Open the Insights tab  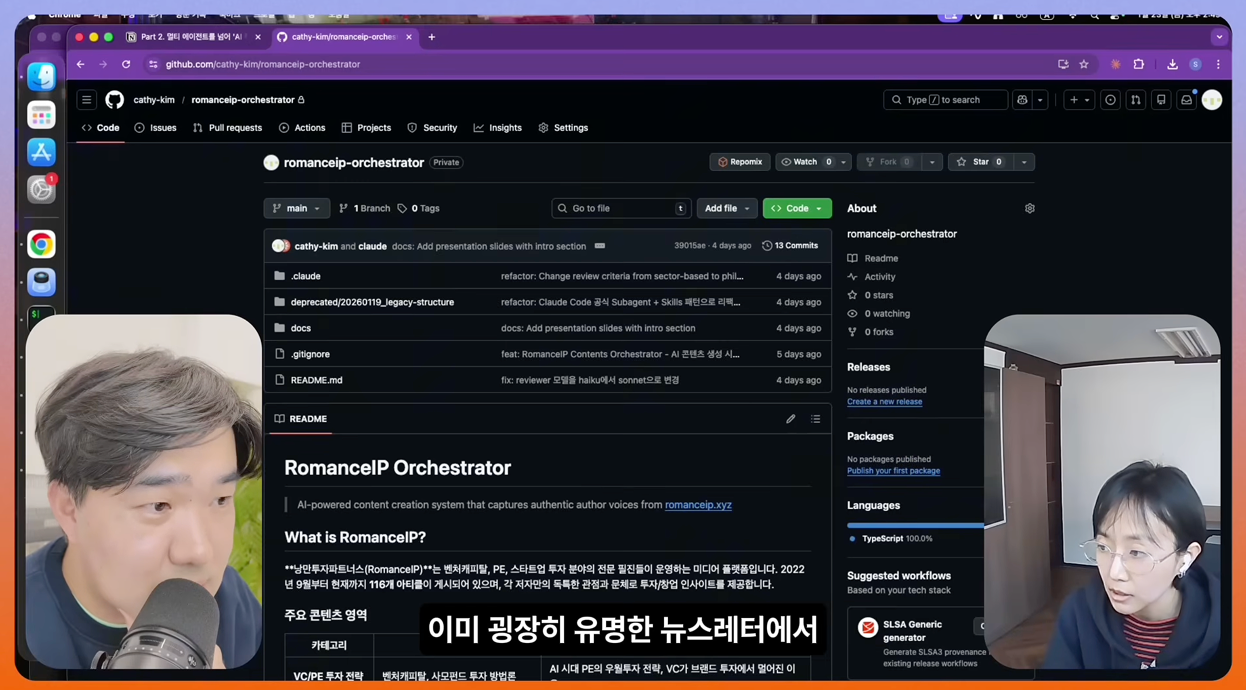click(x=505, y=127)
